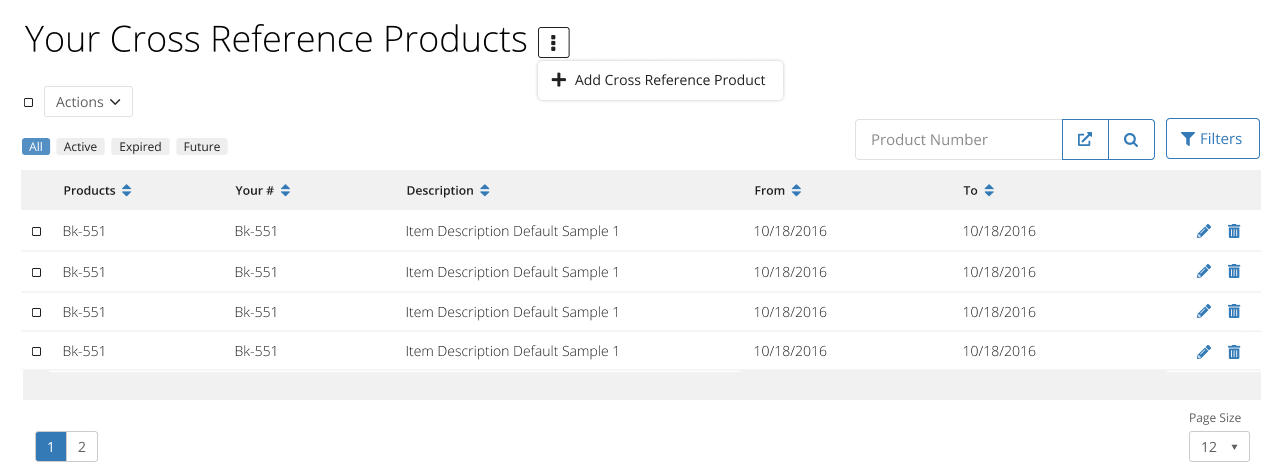Check the first row's checkbox
This screenshot has width=1281, height=476.
coord(37,231)
